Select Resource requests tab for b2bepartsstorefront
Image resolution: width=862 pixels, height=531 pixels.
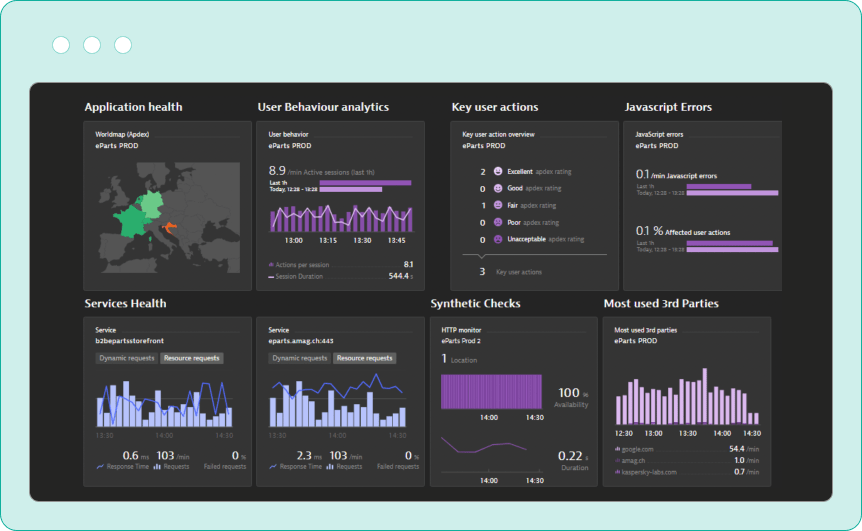coord(192,358)
